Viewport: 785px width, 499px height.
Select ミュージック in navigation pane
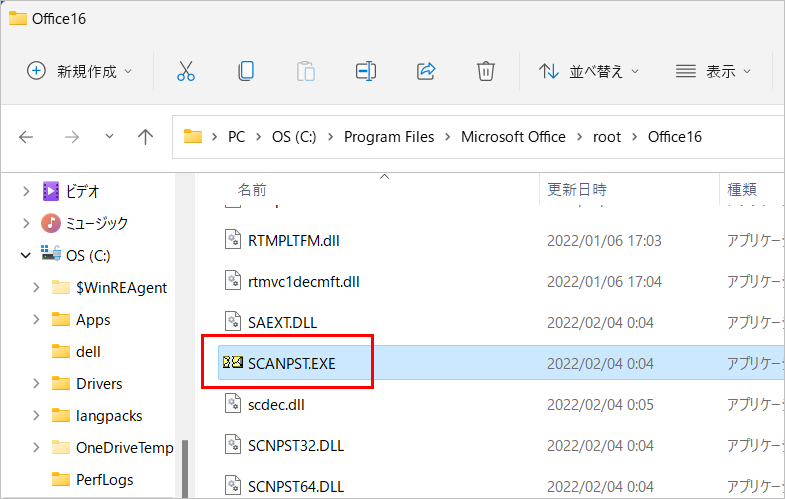97,223
